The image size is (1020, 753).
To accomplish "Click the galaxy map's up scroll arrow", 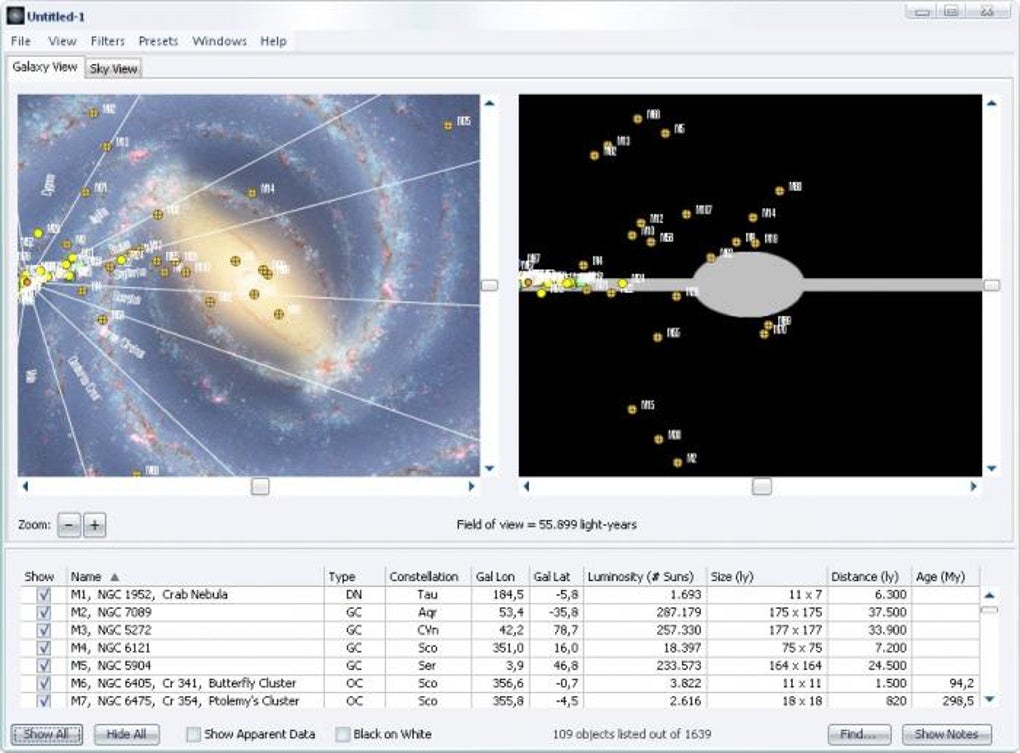I will tap(489, 103).
